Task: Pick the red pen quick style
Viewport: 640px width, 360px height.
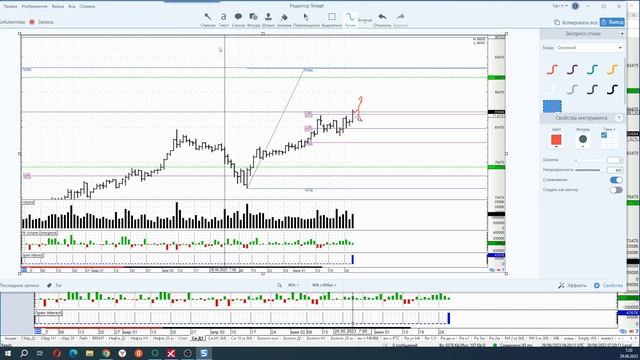Action: 552,69
